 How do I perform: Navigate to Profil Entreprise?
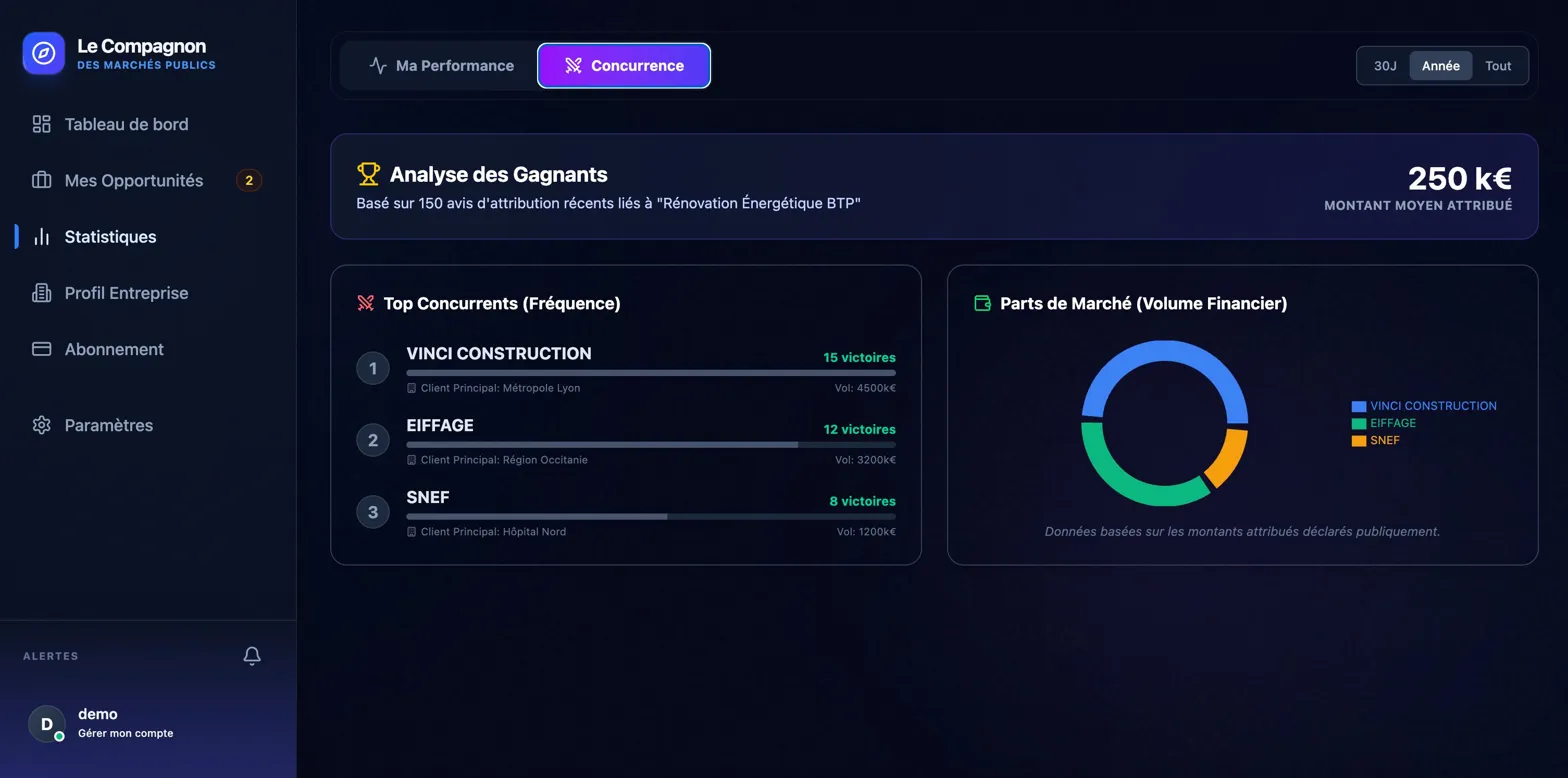(x=148, y=293)
